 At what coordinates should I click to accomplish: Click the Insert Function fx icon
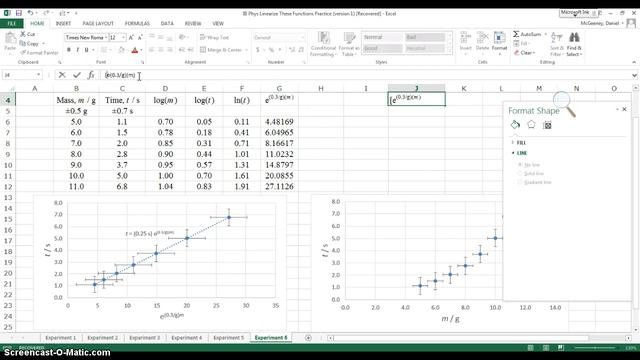click(91, 75)
